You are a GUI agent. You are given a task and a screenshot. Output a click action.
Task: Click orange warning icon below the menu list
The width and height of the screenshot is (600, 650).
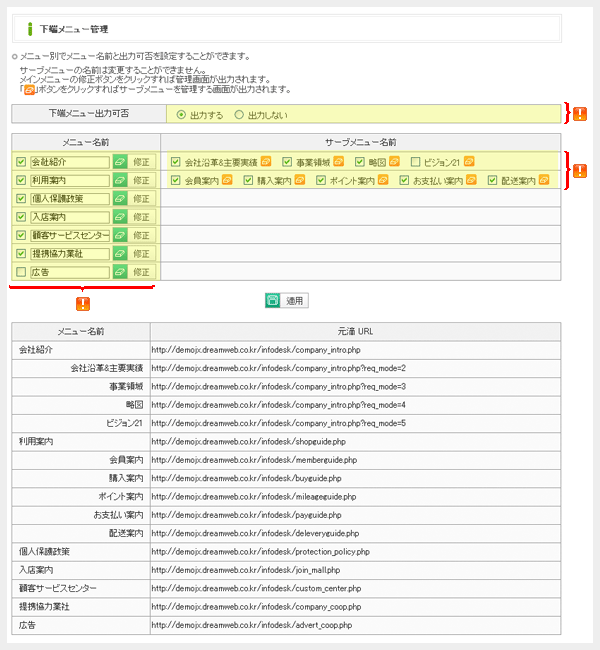pos(83,303)
